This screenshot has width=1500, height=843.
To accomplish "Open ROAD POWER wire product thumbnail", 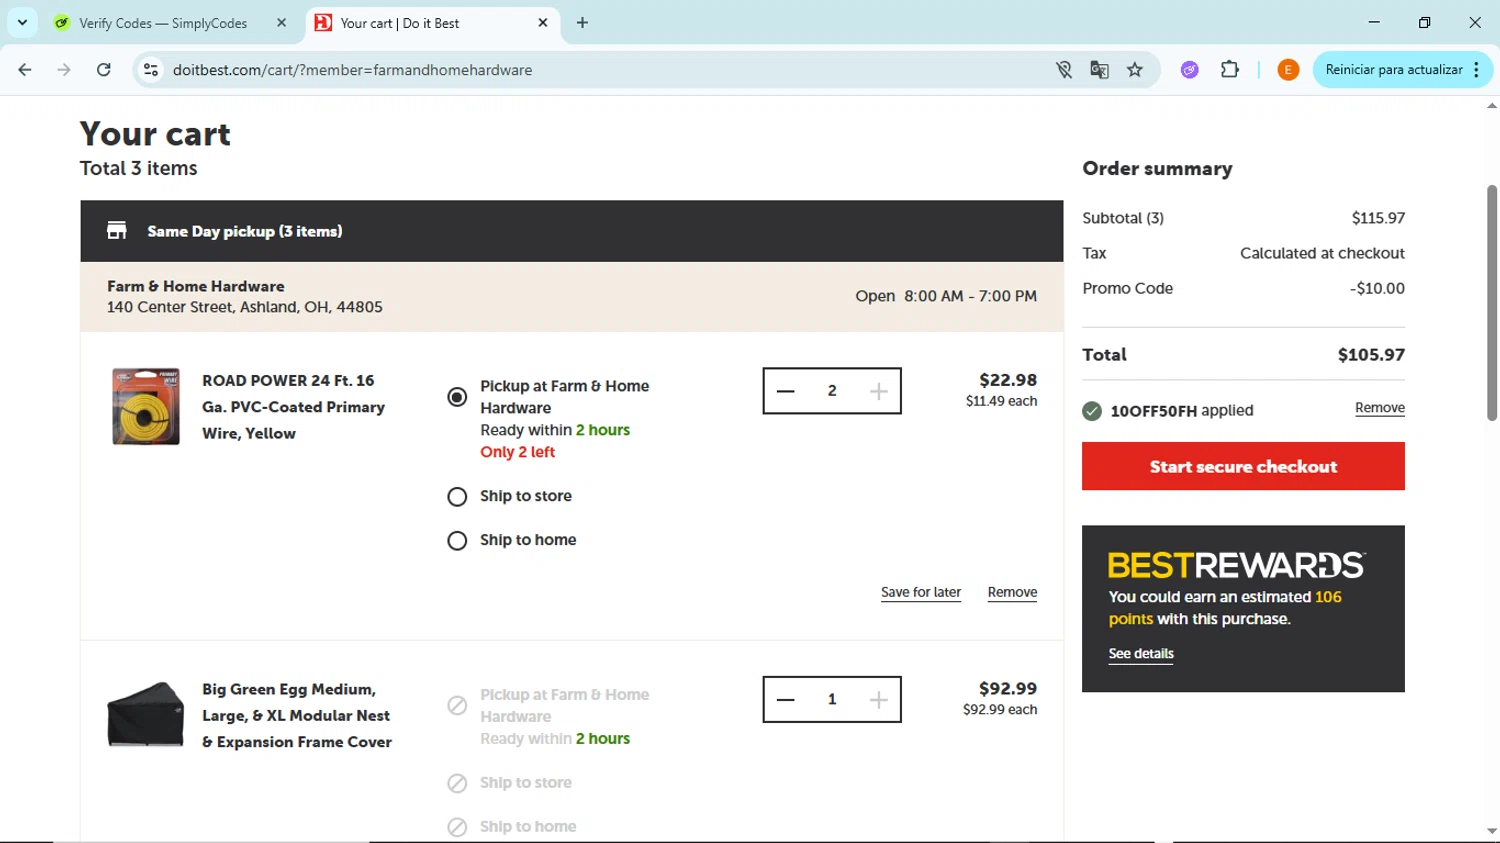I will tap(146, 406).
